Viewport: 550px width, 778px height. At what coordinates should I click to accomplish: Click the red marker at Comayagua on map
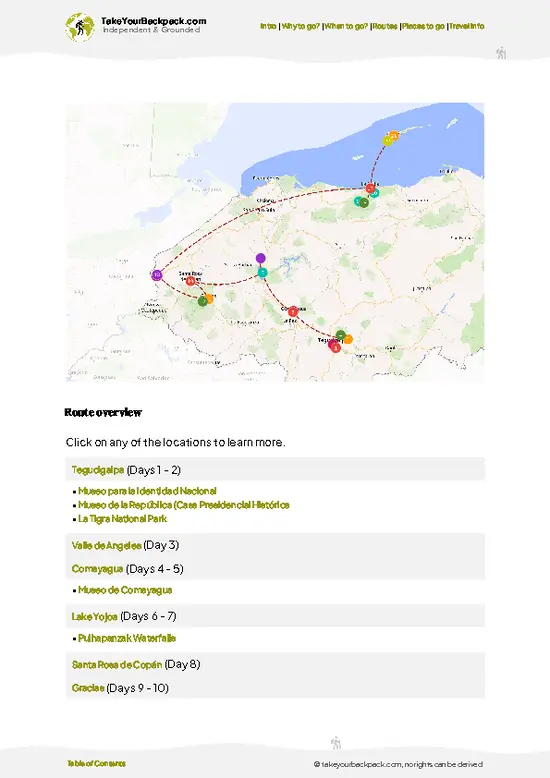tap(293, 312)
